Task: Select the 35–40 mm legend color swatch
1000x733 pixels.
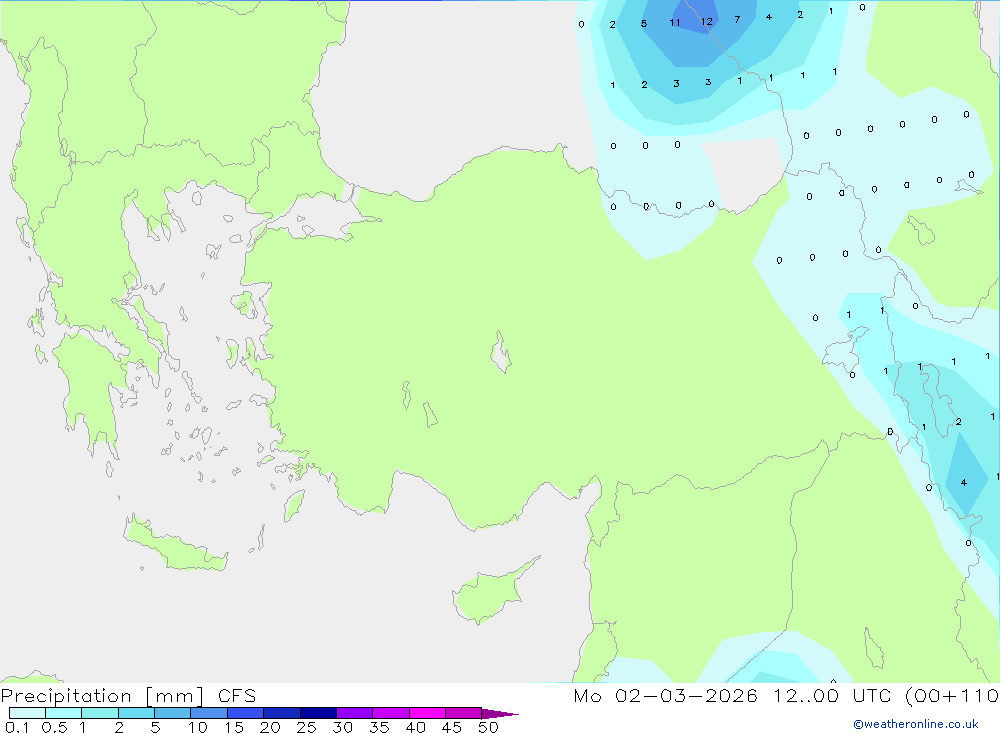Action: (x=391, y=713)
